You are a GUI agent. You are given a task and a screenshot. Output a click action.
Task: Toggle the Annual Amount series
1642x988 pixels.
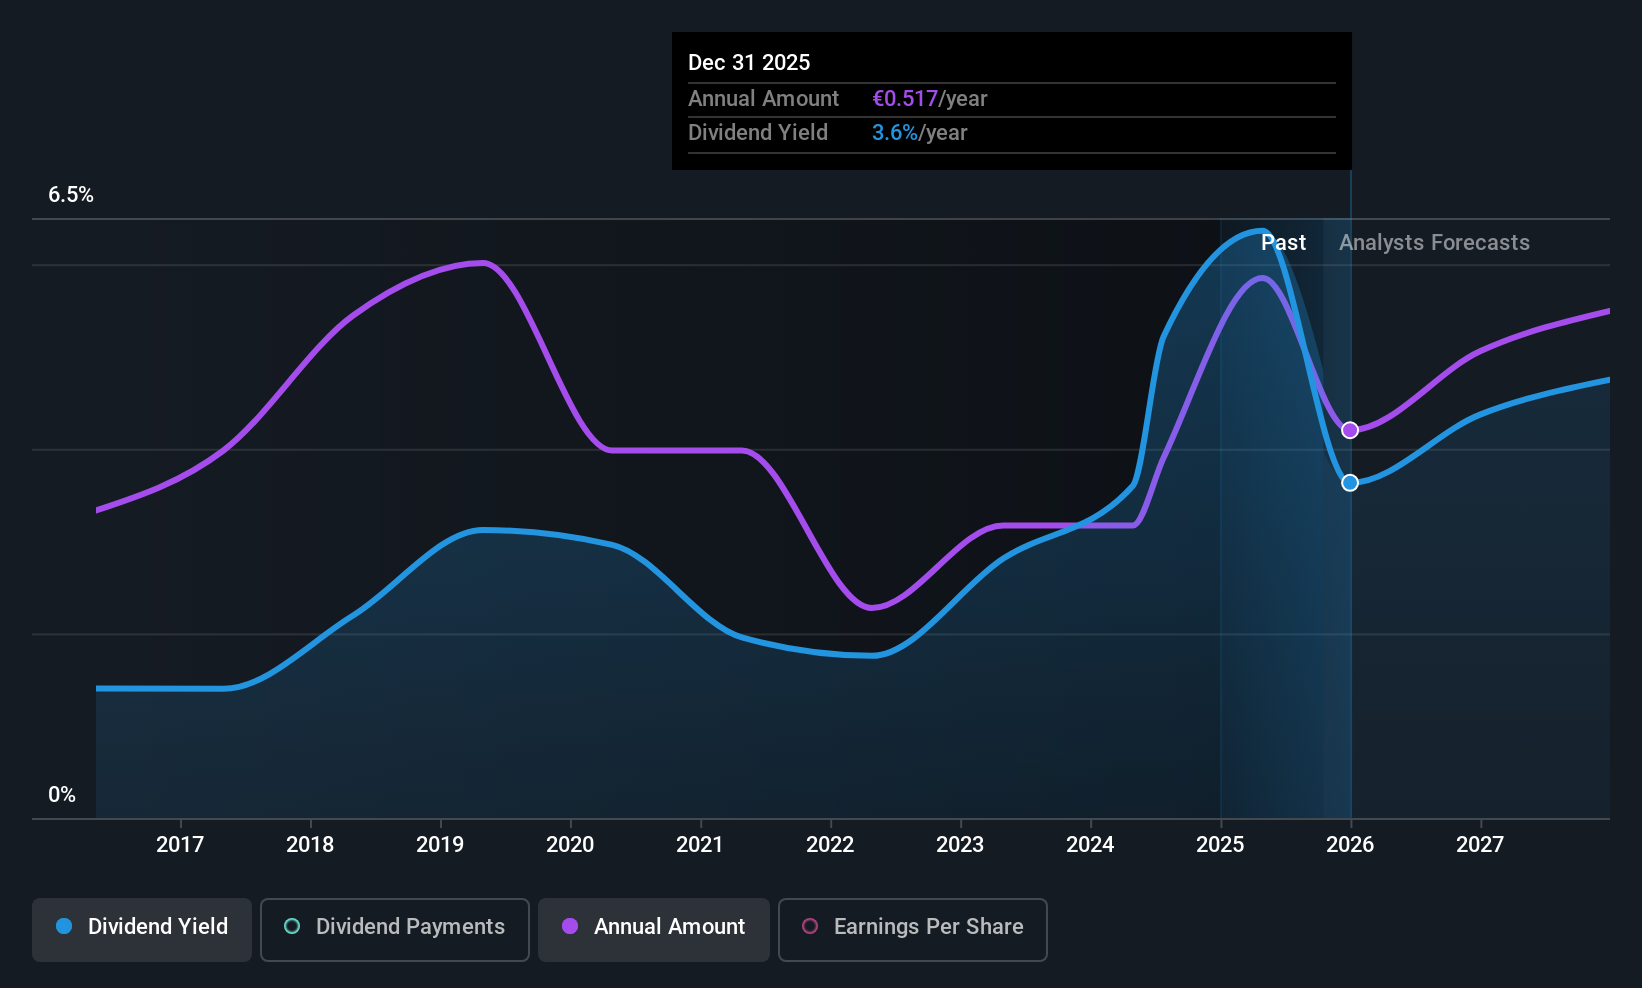pyautogui.click(x=654, y=930)
